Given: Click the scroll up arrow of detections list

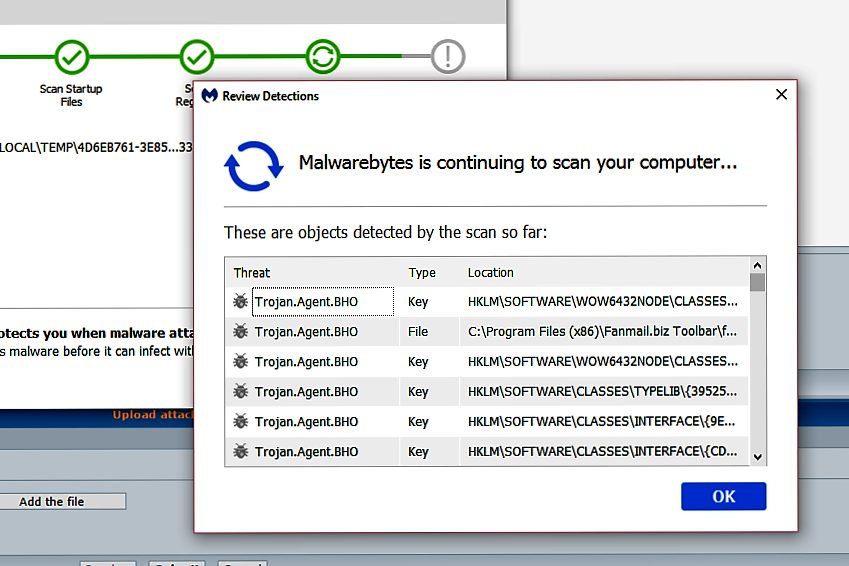Looking at the screenshot, I should [757, 265].
